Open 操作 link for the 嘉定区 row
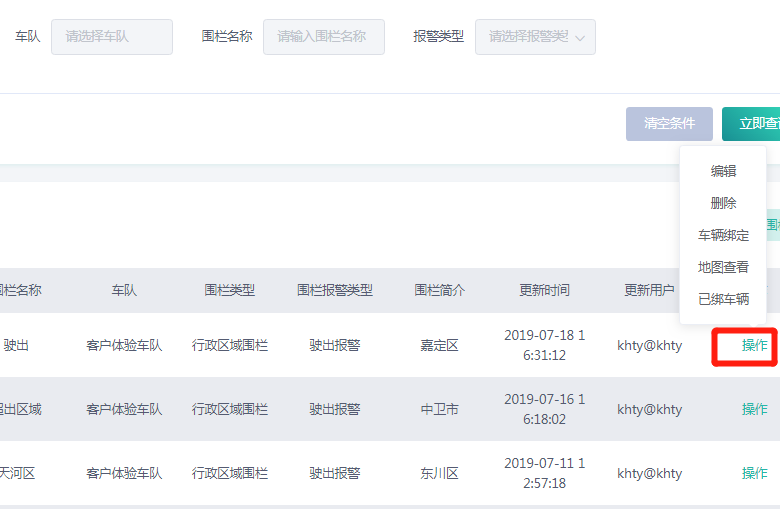 (754, 346)
